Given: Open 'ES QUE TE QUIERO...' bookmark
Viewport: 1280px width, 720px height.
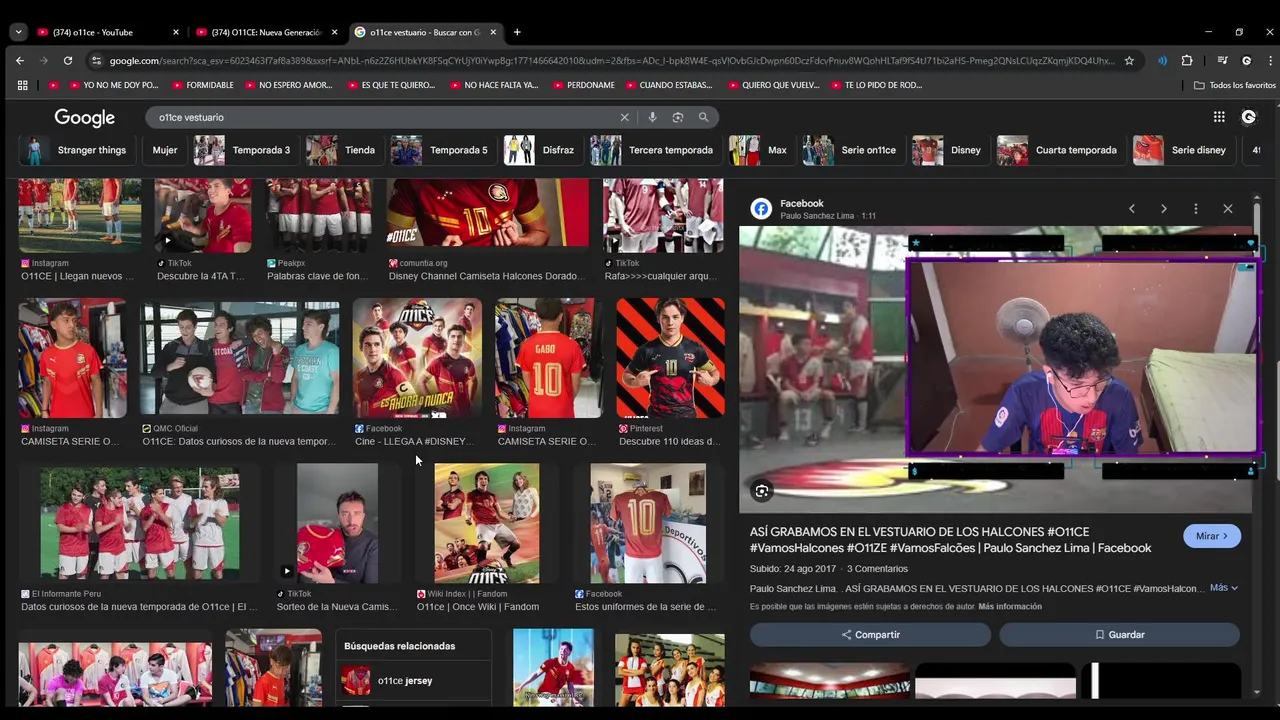Looking at the screenshot, I should 391,85.
